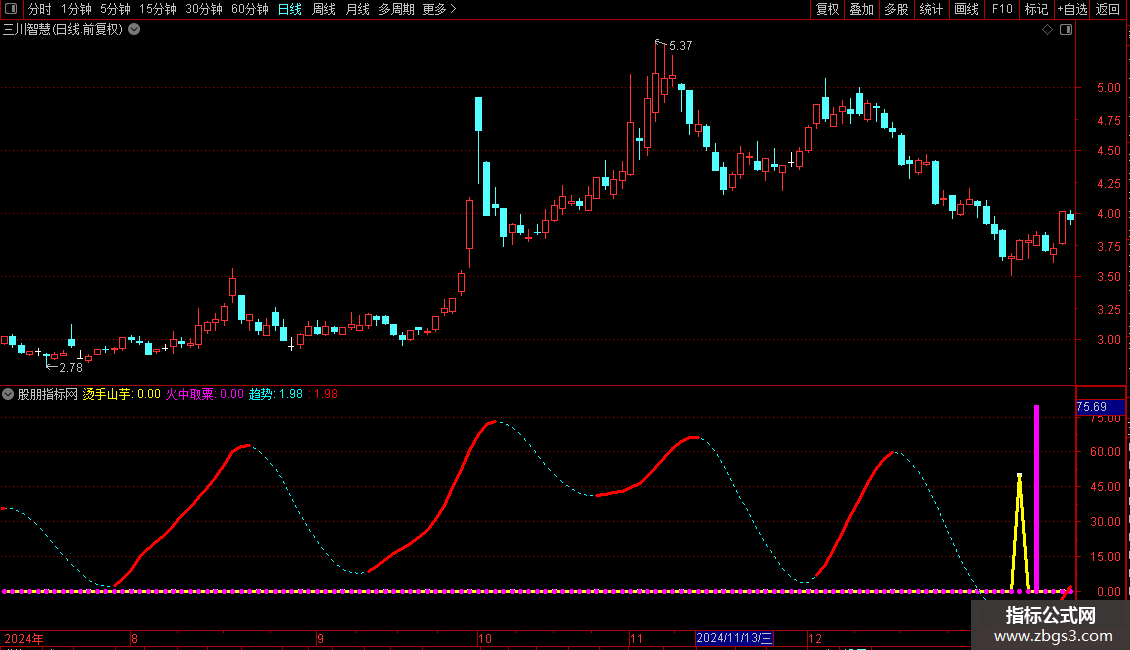Open the 多周期 multi-period view
This screenshot has height=650, width=1130.
click(x=396, y=9)
